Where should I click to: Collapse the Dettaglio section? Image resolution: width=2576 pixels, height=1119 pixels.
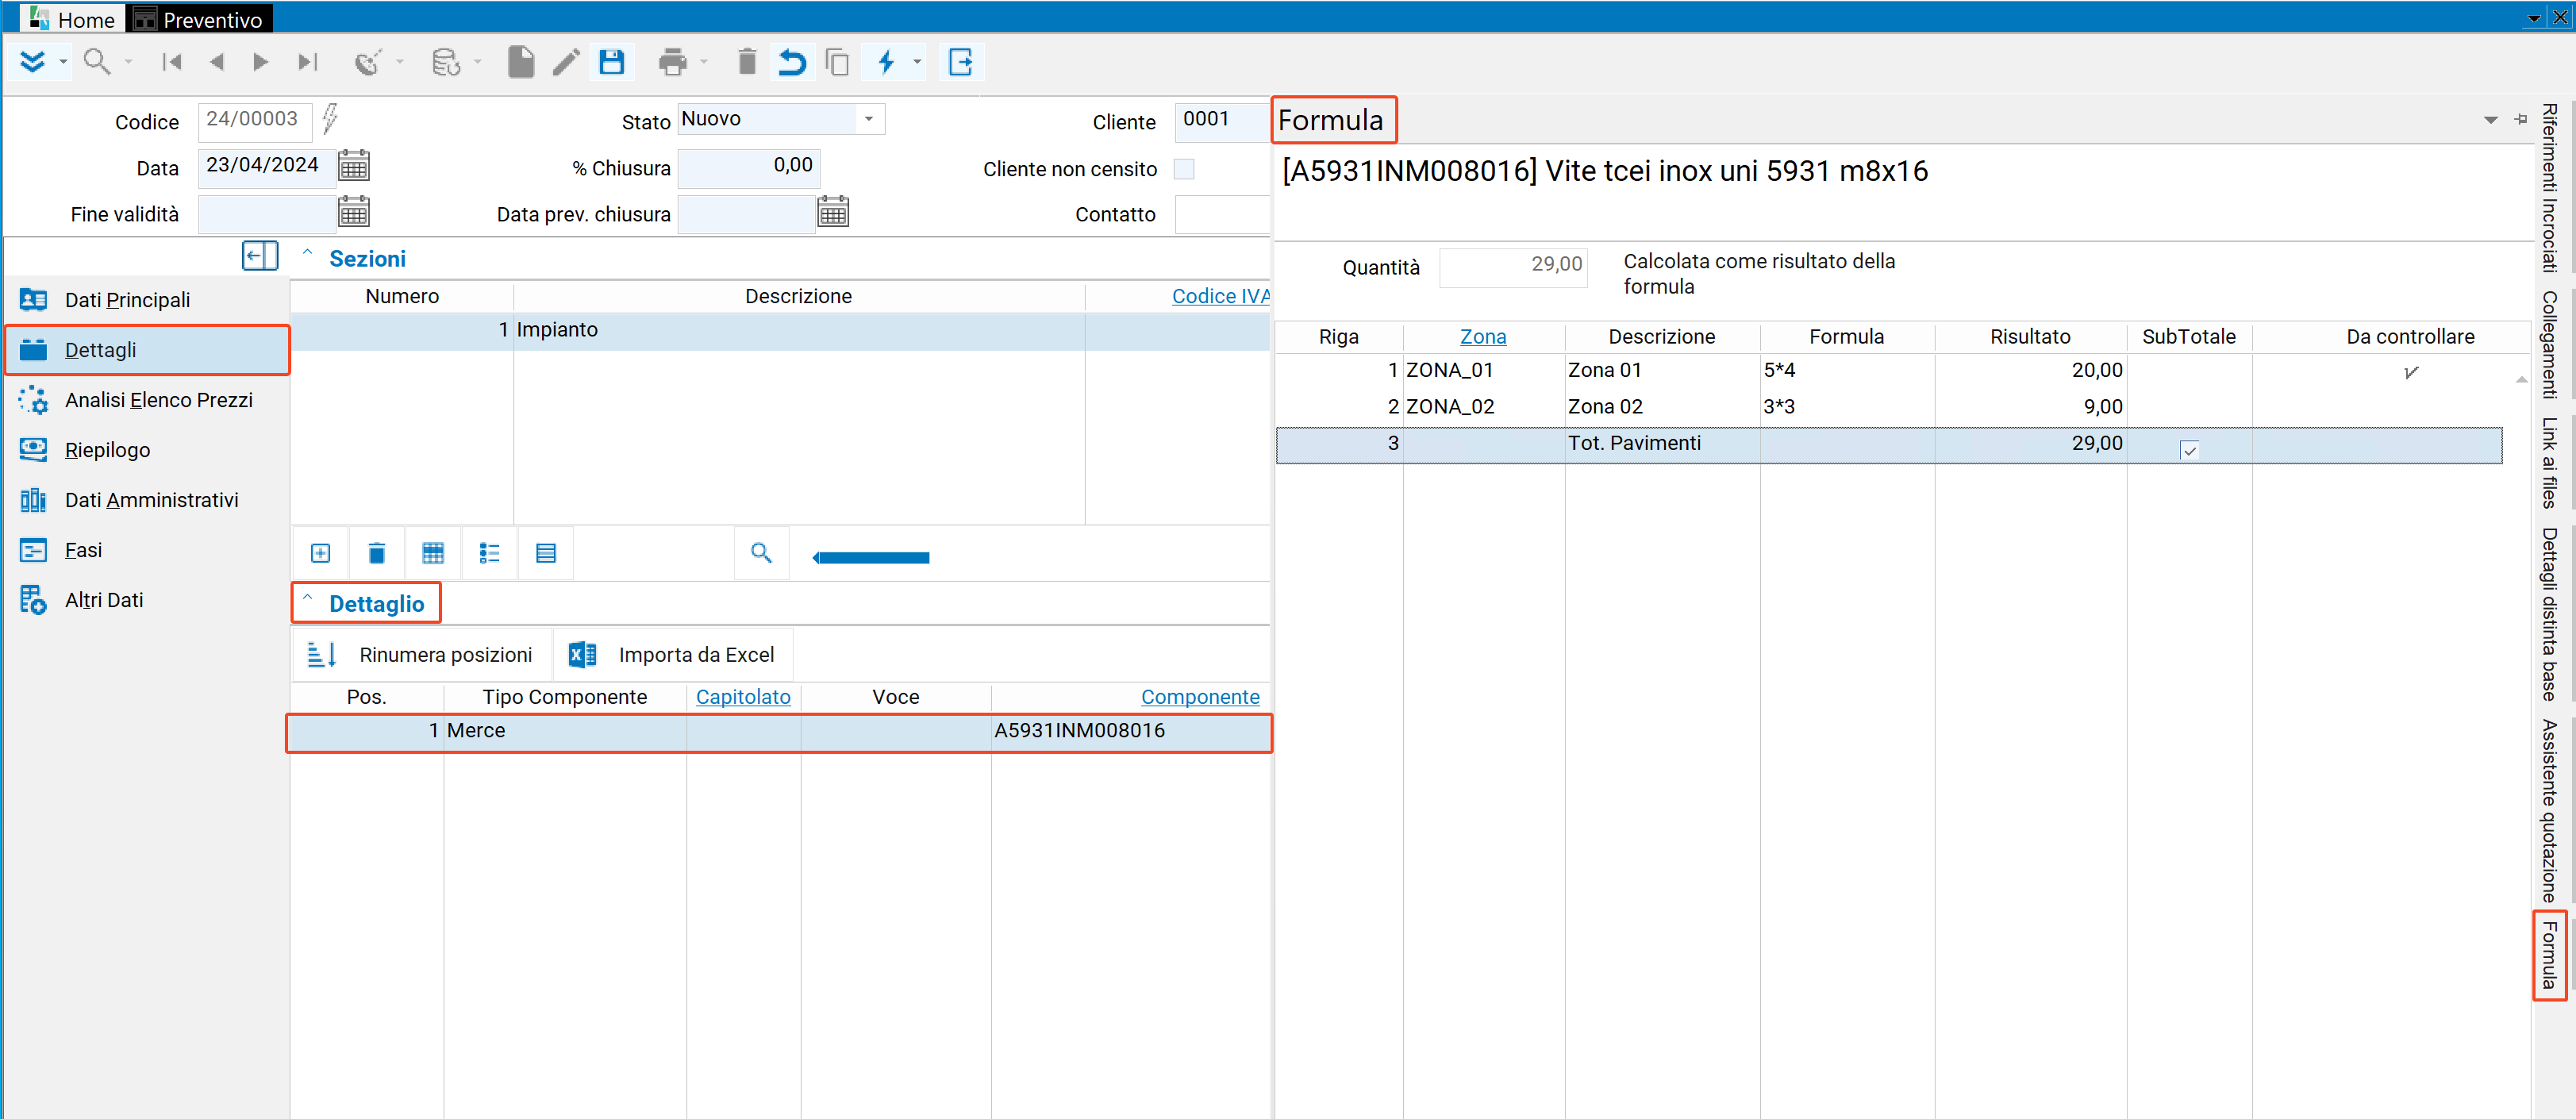(308, 598)
